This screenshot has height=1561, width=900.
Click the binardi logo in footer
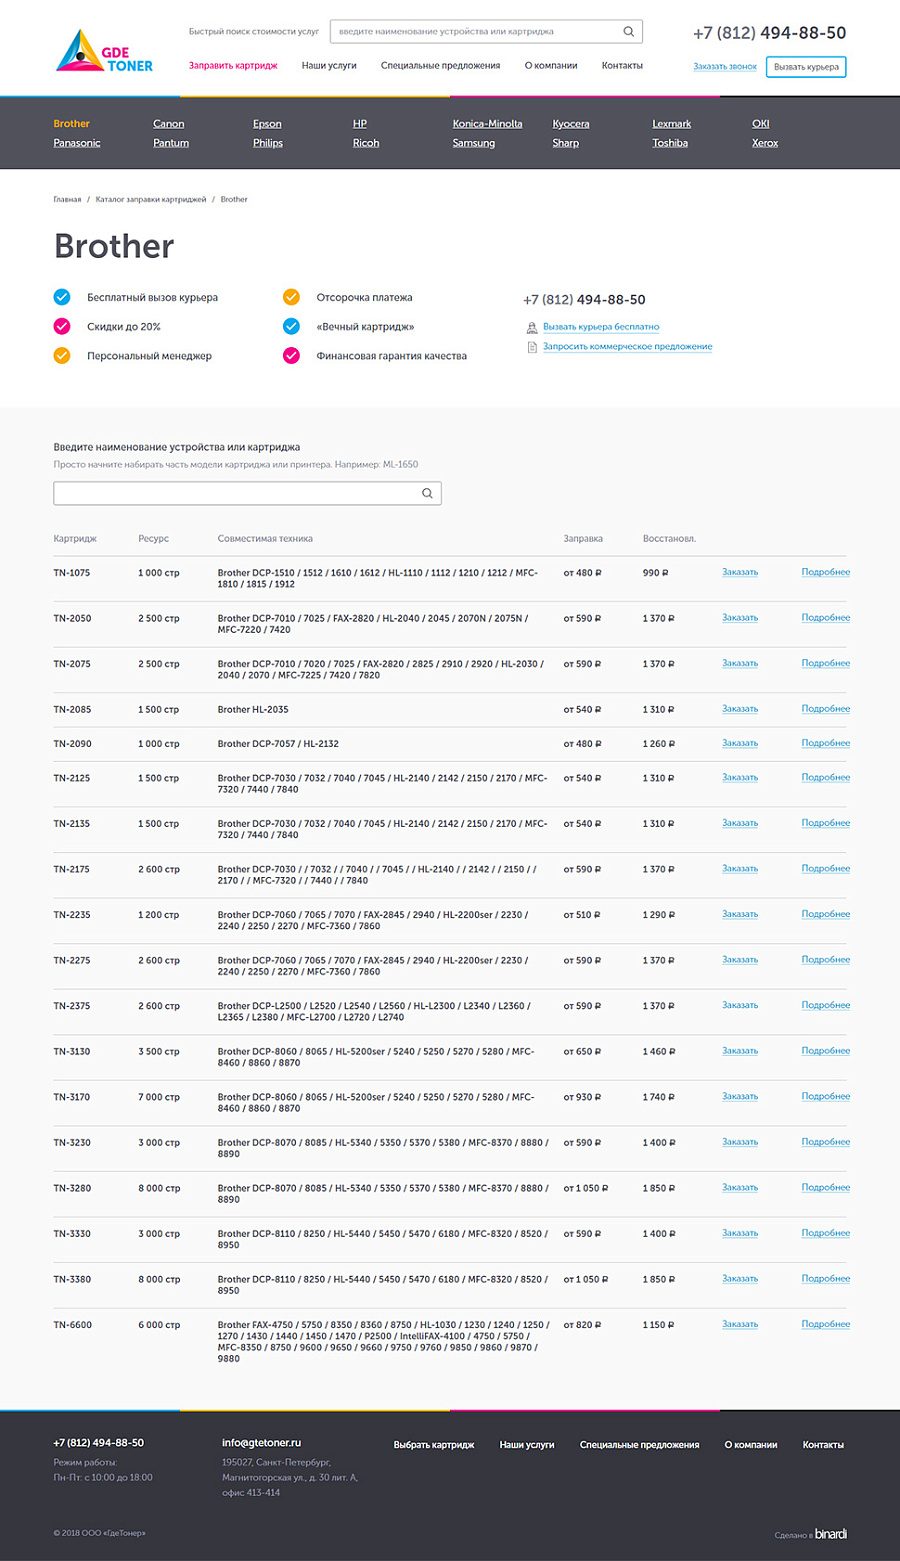coord(831,1534)
